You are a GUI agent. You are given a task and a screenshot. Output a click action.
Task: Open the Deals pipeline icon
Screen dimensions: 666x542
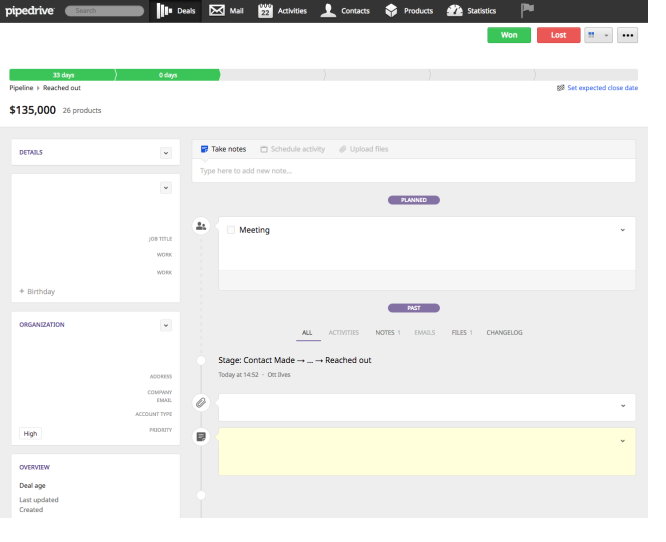[164, 11]
